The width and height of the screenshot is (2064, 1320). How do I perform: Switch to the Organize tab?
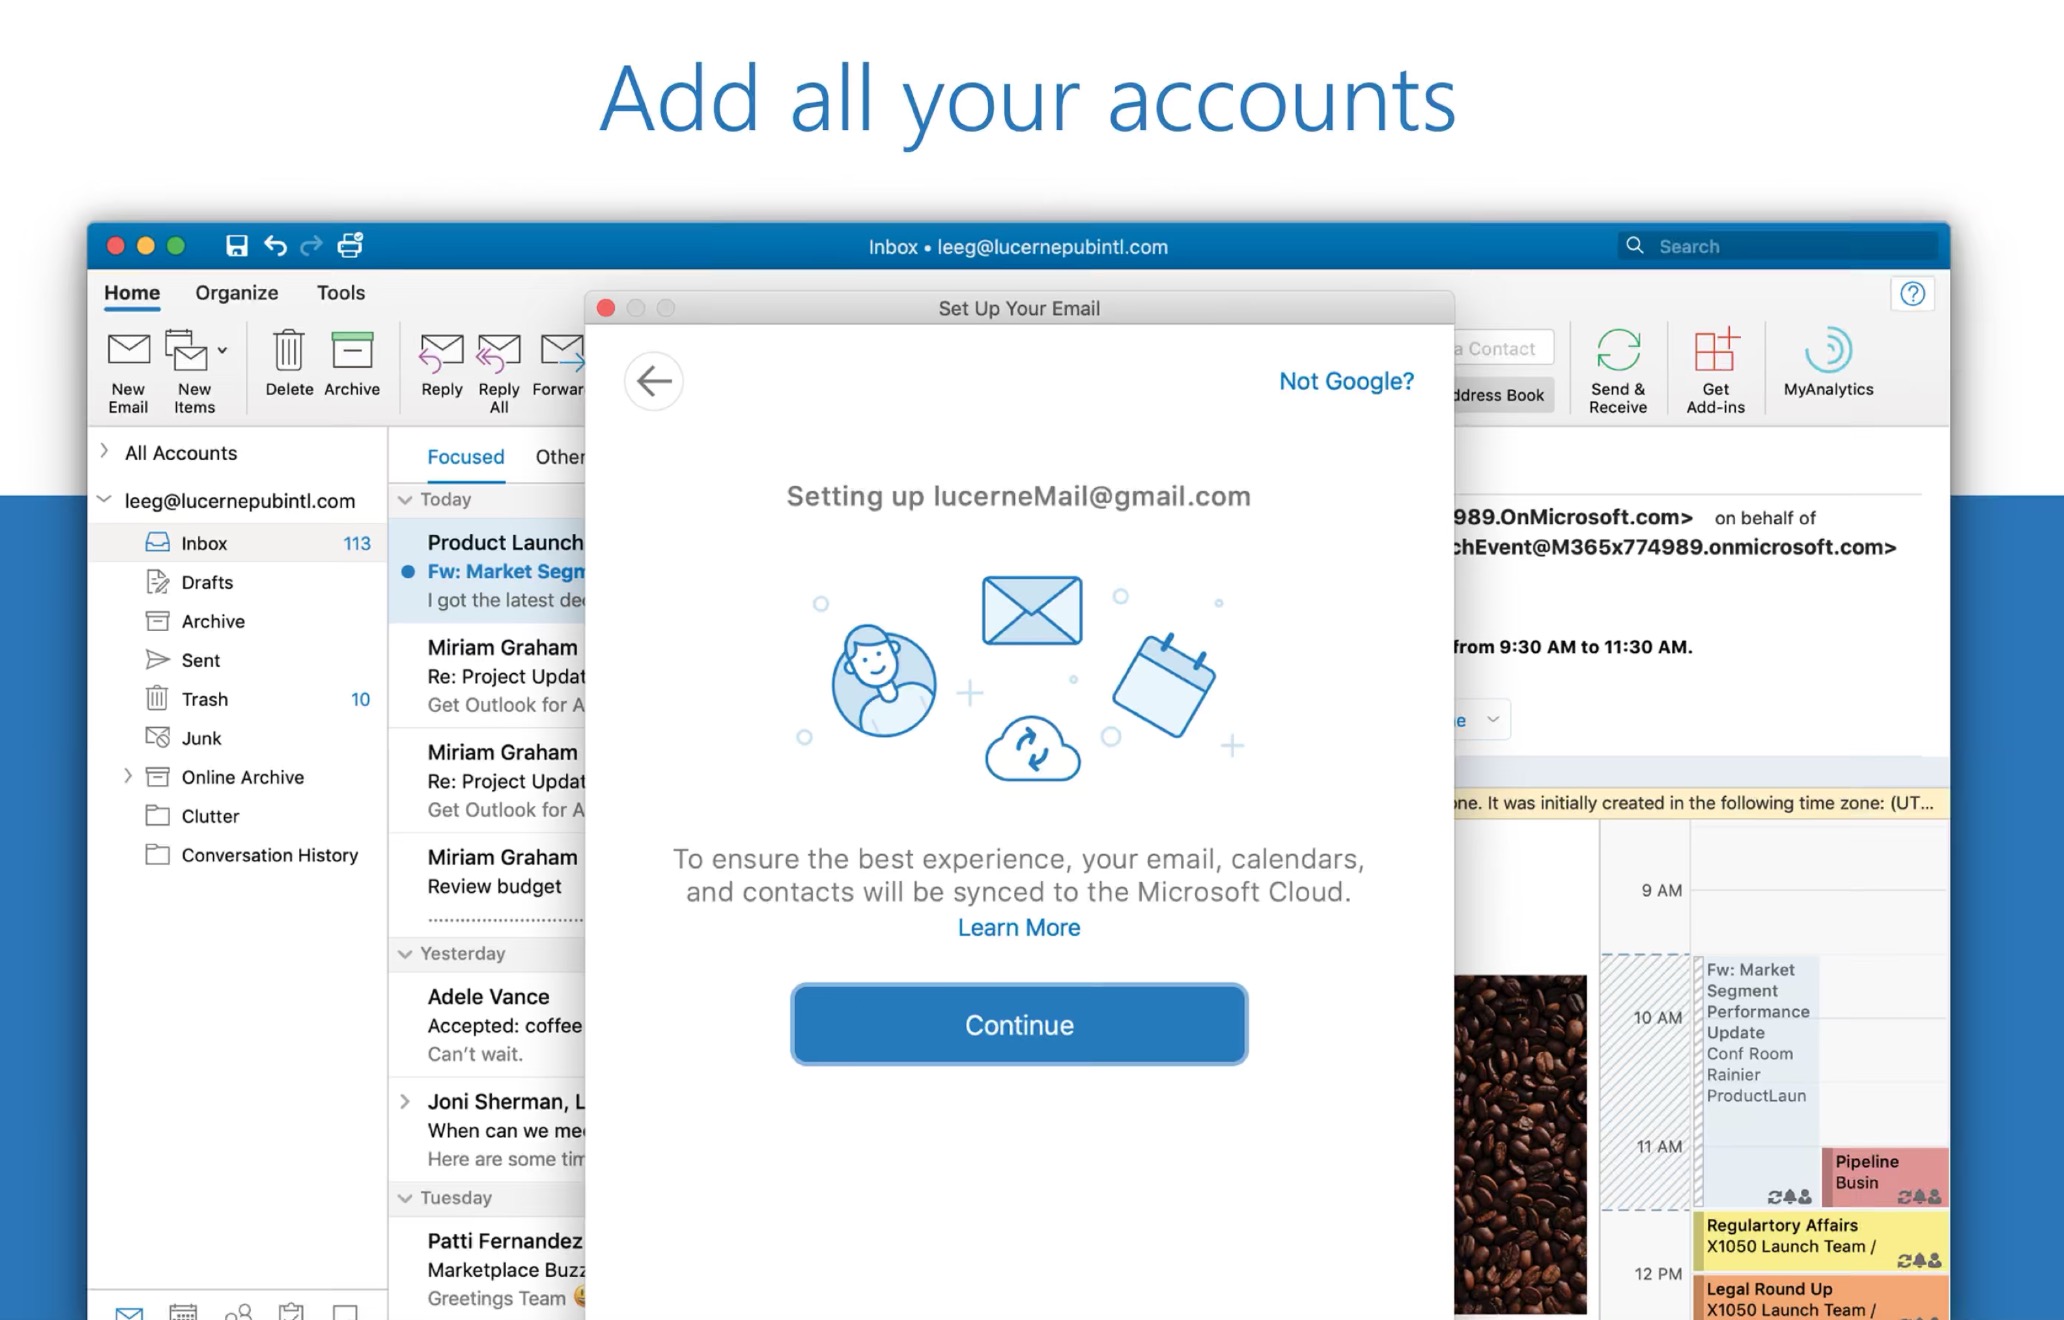pyautogui.click(x=236, y=293)
